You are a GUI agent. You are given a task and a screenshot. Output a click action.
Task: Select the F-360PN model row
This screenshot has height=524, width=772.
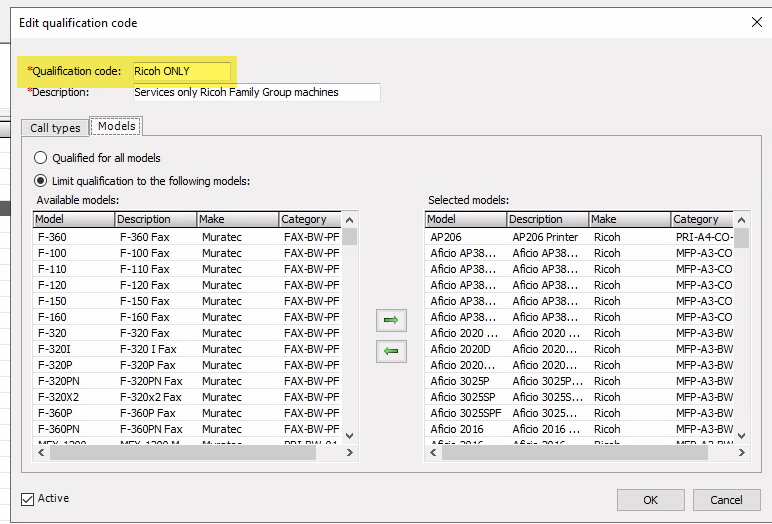[x=188, y=429]
